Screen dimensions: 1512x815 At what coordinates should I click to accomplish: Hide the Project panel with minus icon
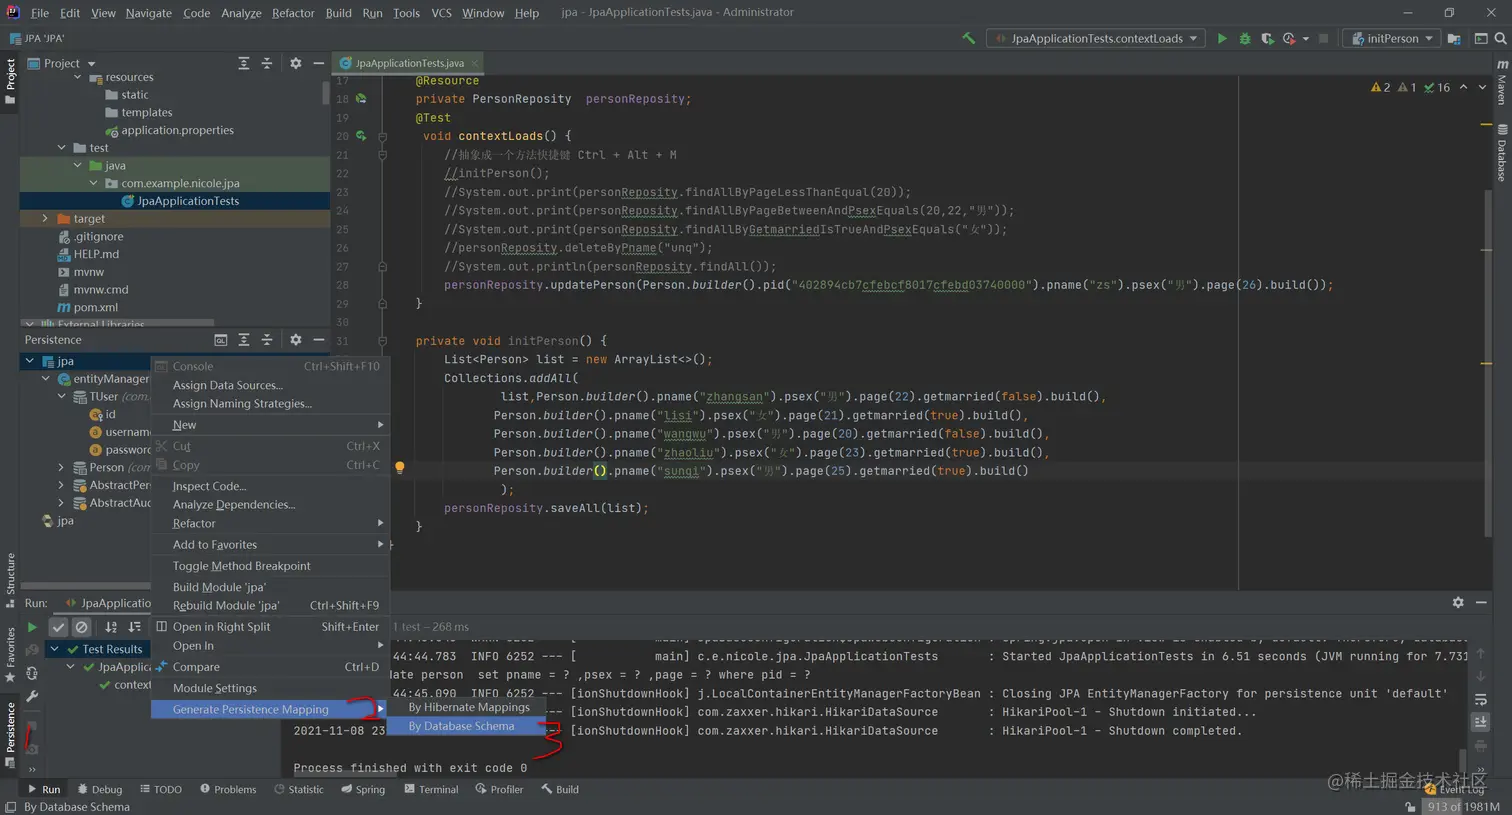(x=318, y=63)
